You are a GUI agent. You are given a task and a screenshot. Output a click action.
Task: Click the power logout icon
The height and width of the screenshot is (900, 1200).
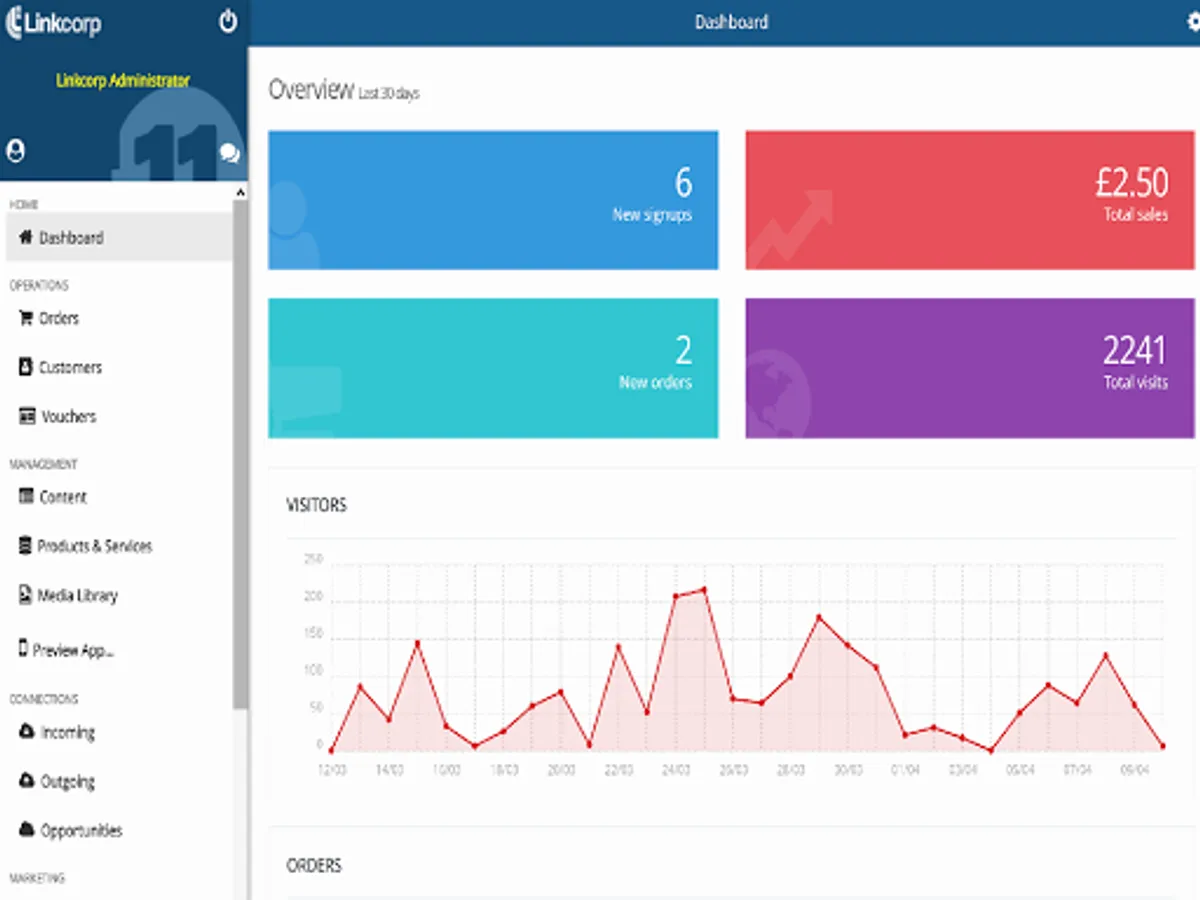(228, 21)
